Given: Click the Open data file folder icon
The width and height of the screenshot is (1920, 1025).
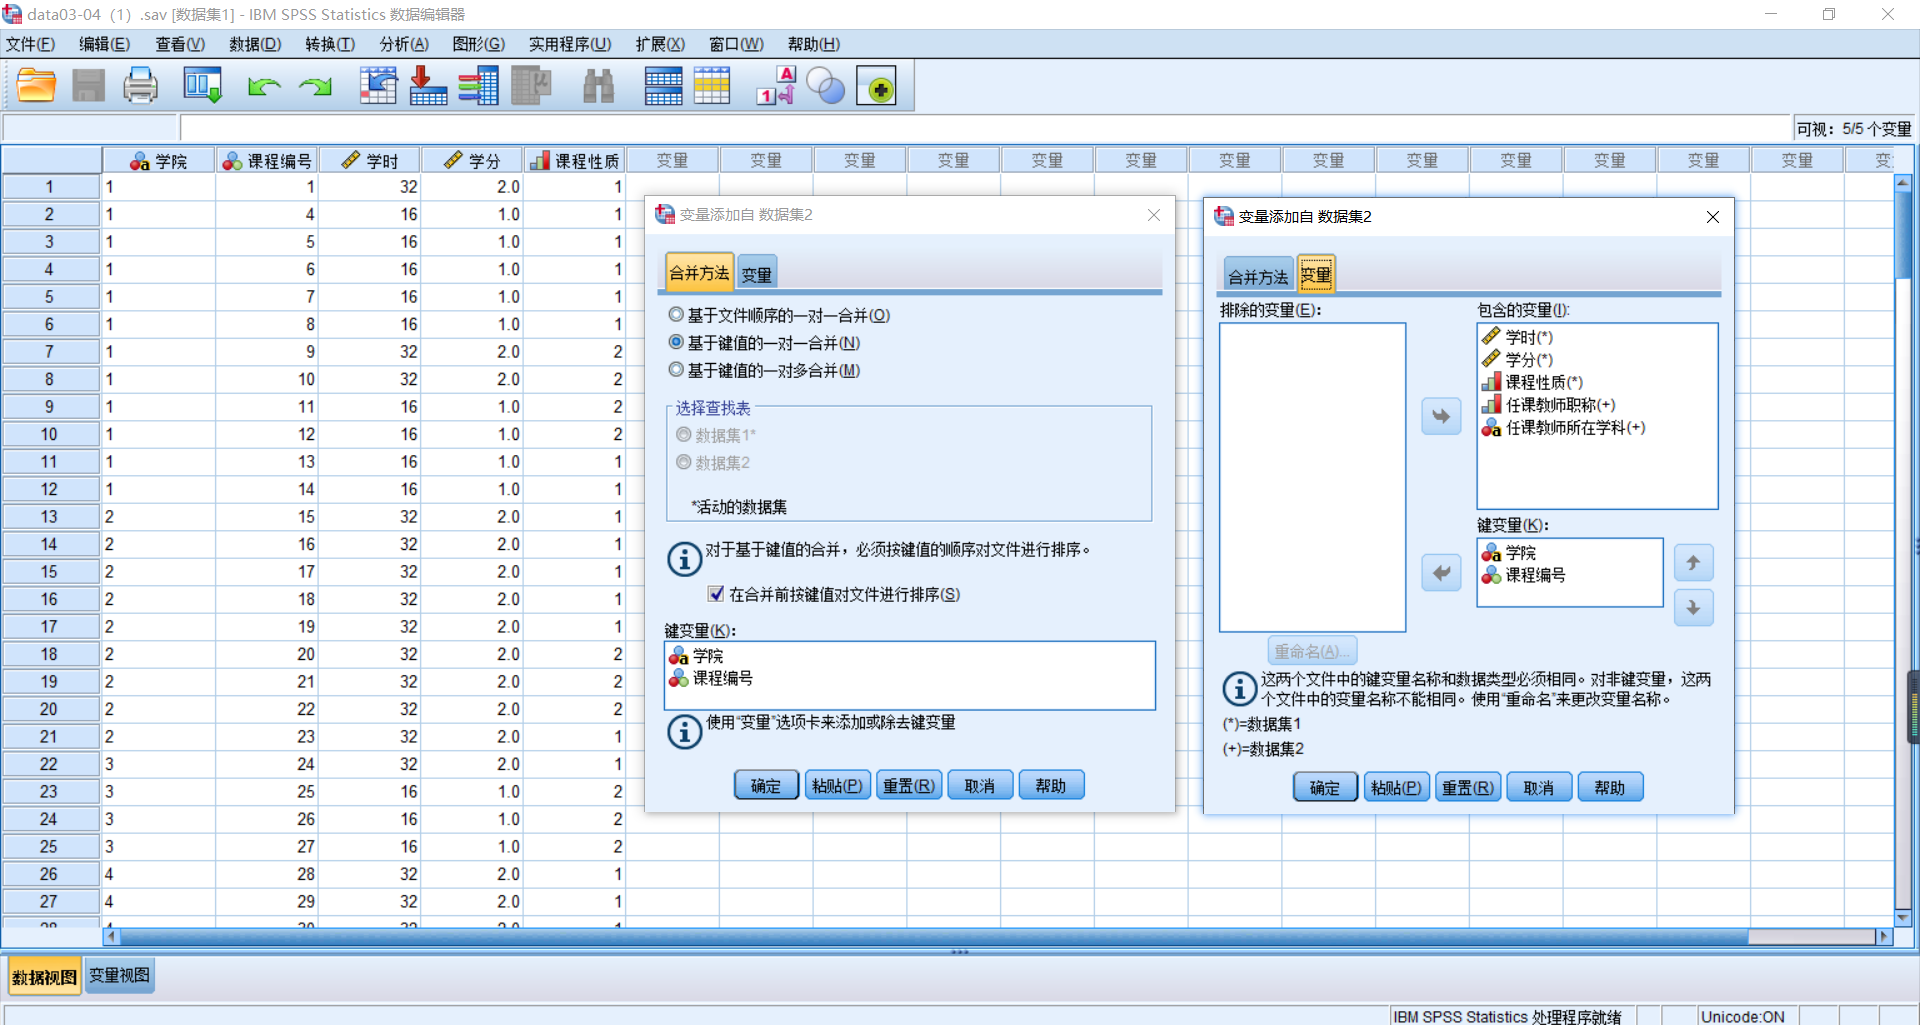Looking at the screenshot, I should (x=36, y=86).
